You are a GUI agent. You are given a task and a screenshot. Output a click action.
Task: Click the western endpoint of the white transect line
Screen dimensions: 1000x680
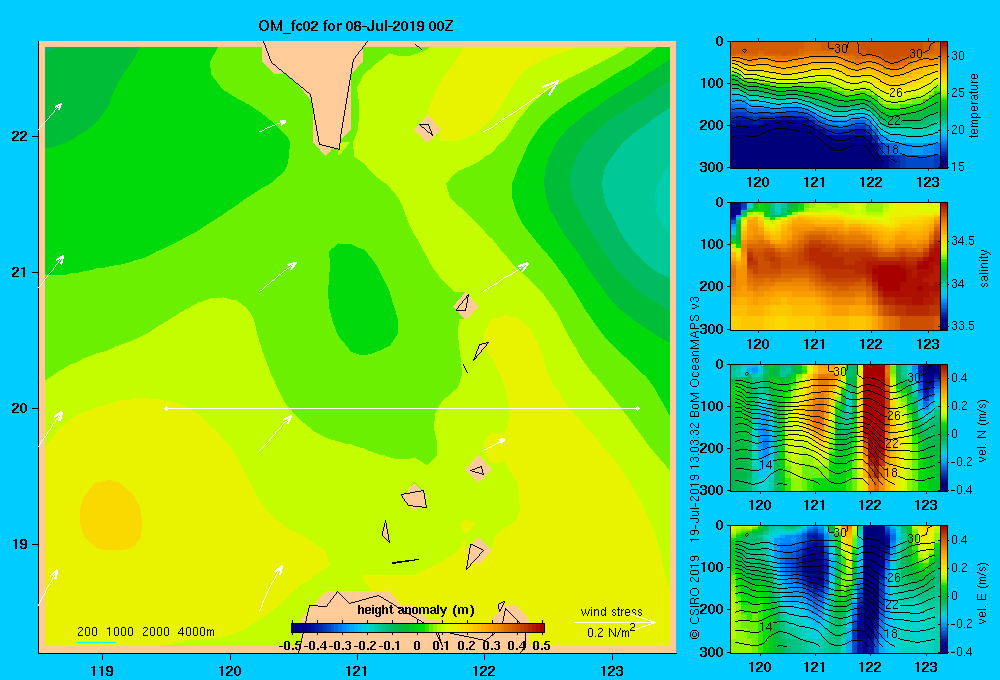pos(166,408)
